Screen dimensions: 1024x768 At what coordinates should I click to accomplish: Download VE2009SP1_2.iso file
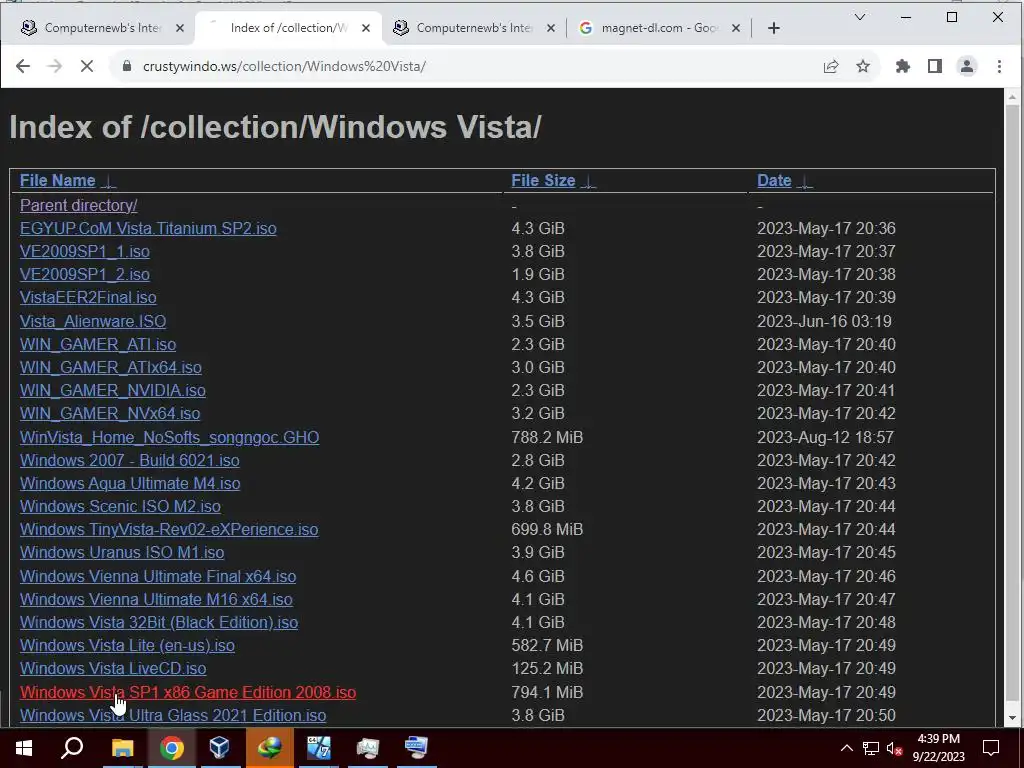coord(85,274)
